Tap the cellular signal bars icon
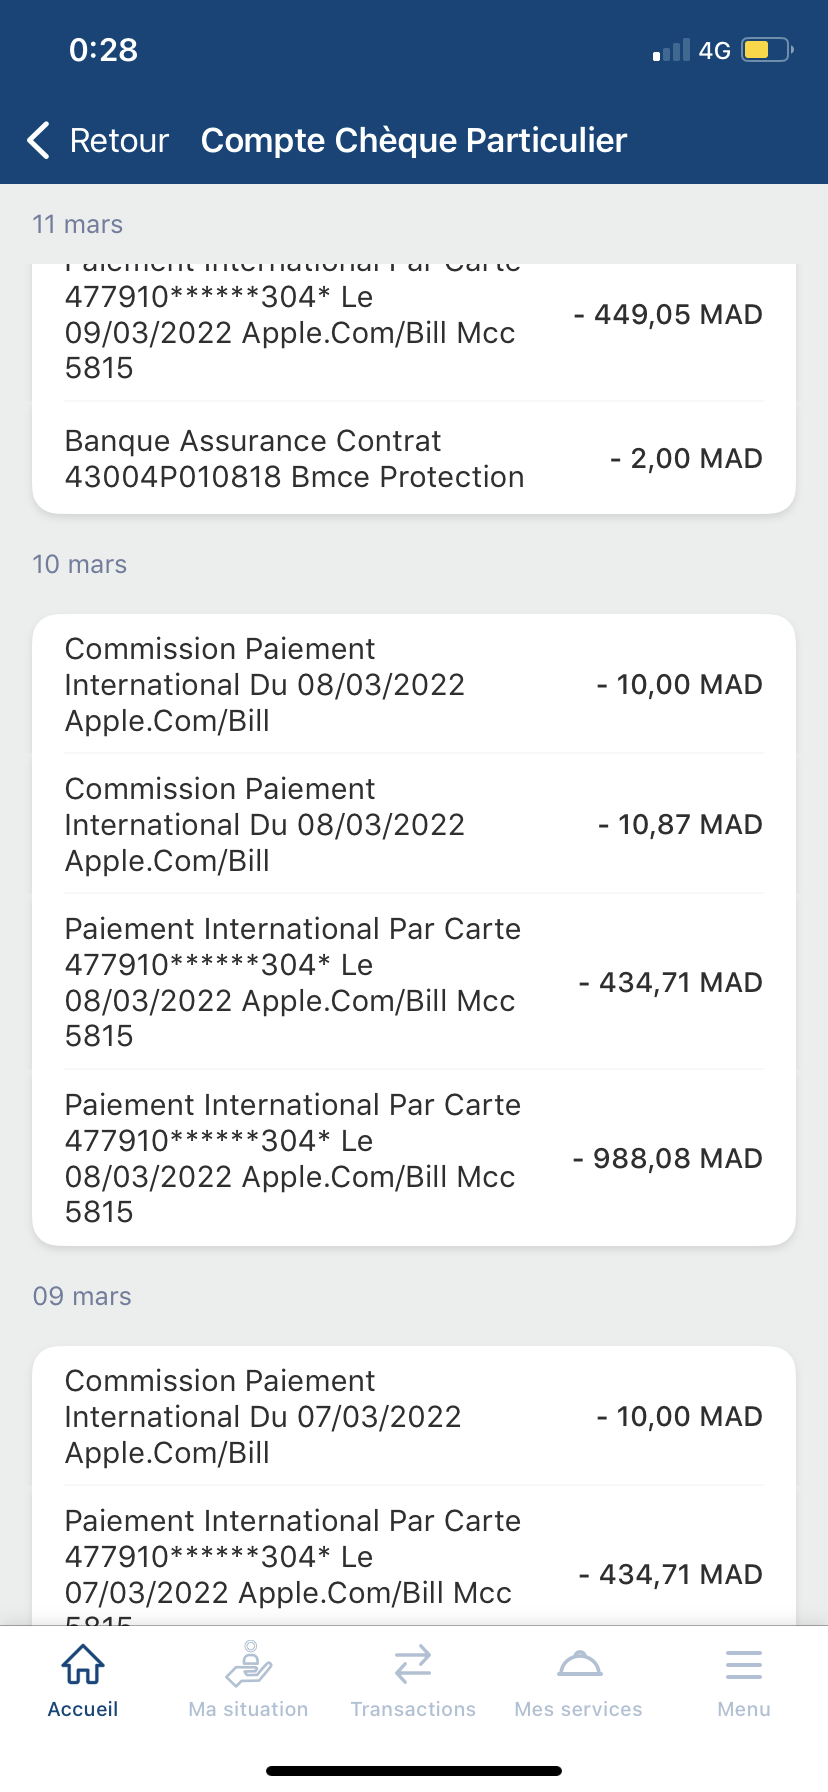Viewport: 828px width, 1792px height. pos(671,51)
